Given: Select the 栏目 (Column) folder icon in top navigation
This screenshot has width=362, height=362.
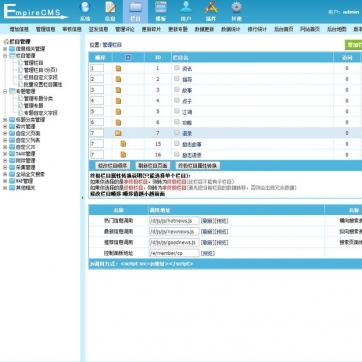Looking at the screenshot, I should [135, 11].
